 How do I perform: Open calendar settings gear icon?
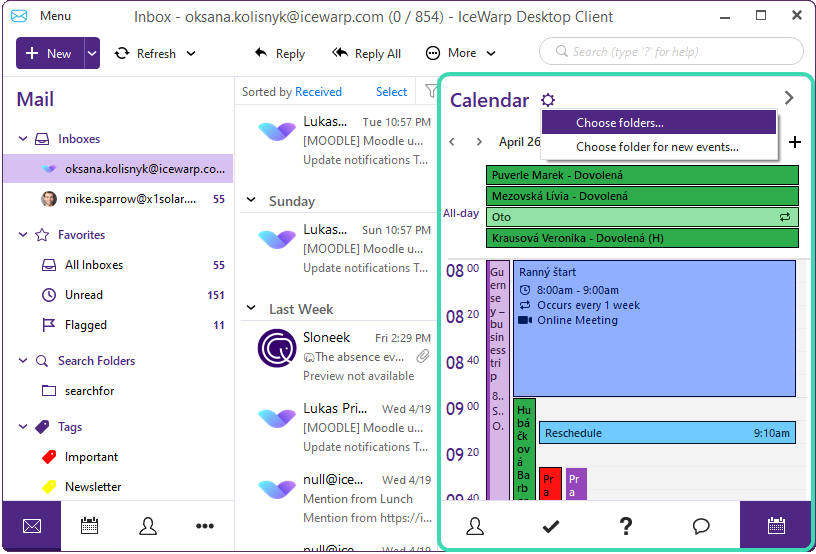[x=547, y=100]
